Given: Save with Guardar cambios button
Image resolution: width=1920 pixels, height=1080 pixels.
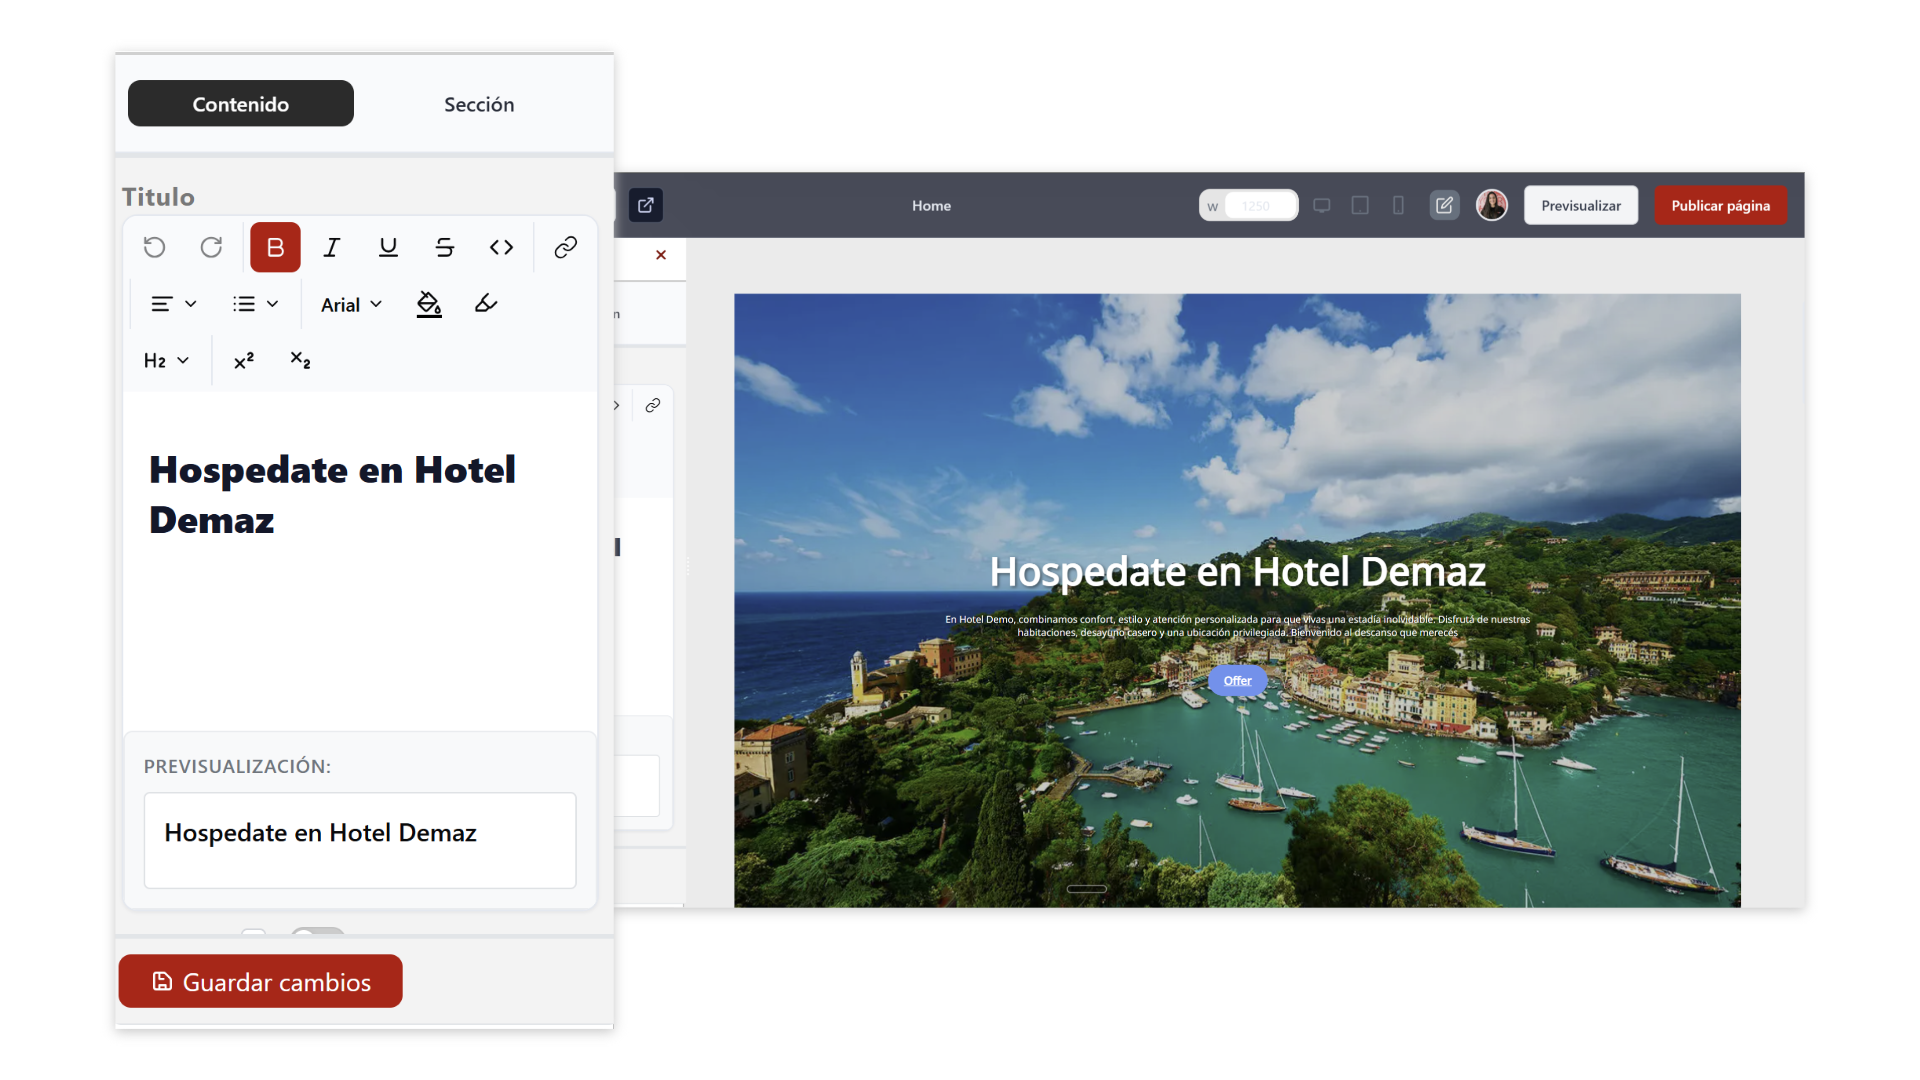Looking at the screenshot, I should tap(261, 982).
